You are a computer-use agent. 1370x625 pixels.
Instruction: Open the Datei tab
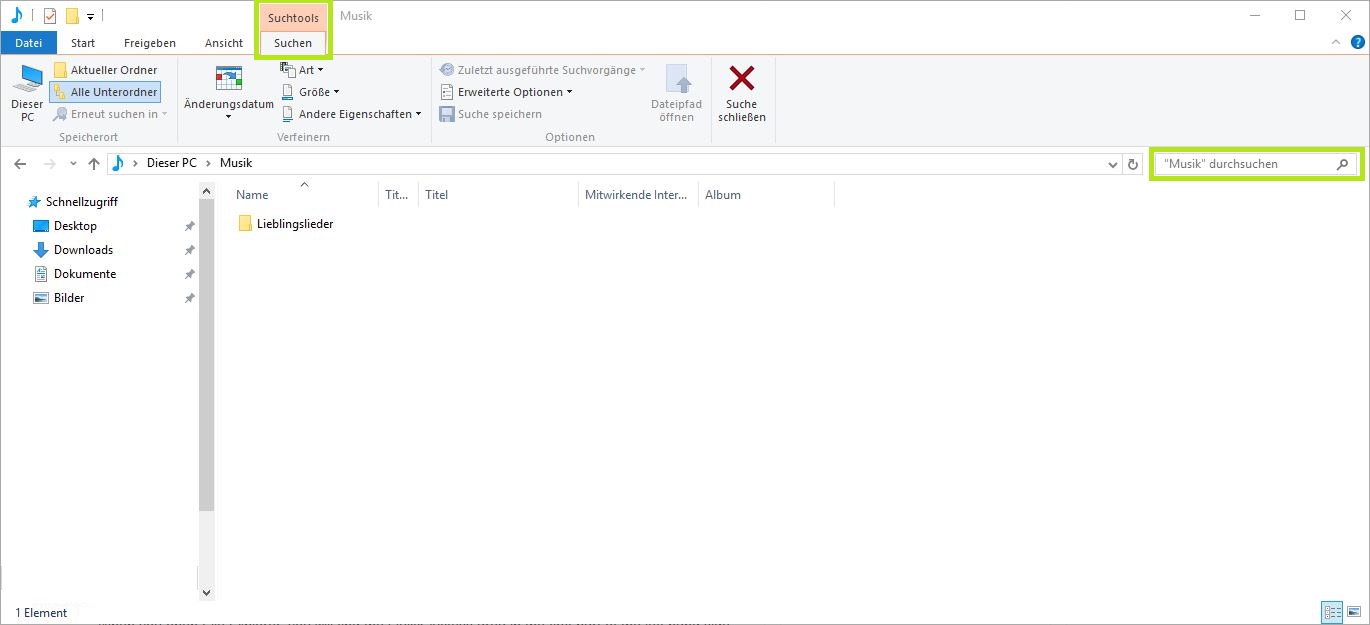[29, 43]
